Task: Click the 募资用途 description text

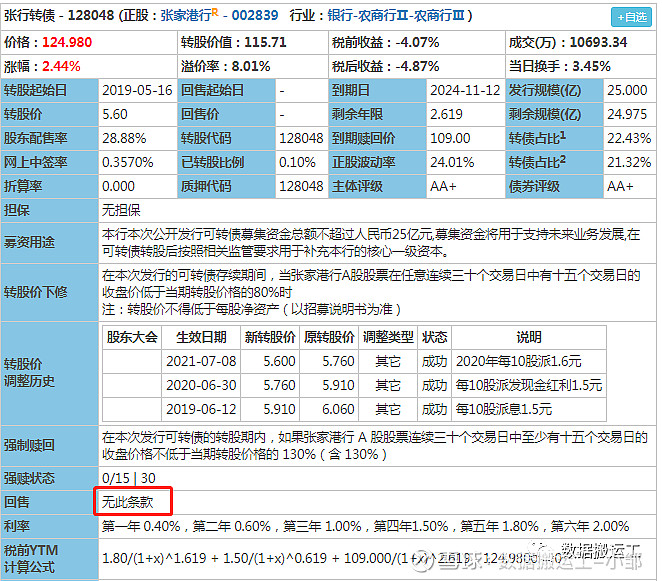Action: [371, 243]
